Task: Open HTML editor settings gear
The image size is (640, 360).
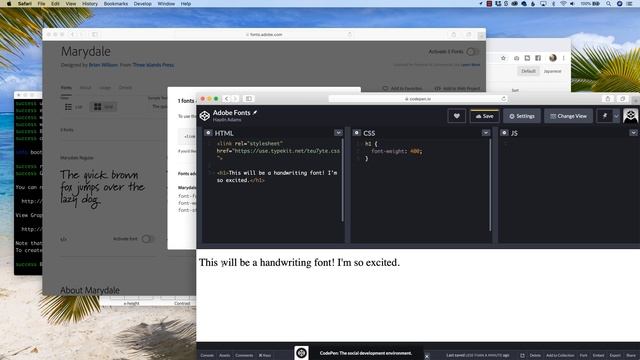Action: (x=208, y=133)
